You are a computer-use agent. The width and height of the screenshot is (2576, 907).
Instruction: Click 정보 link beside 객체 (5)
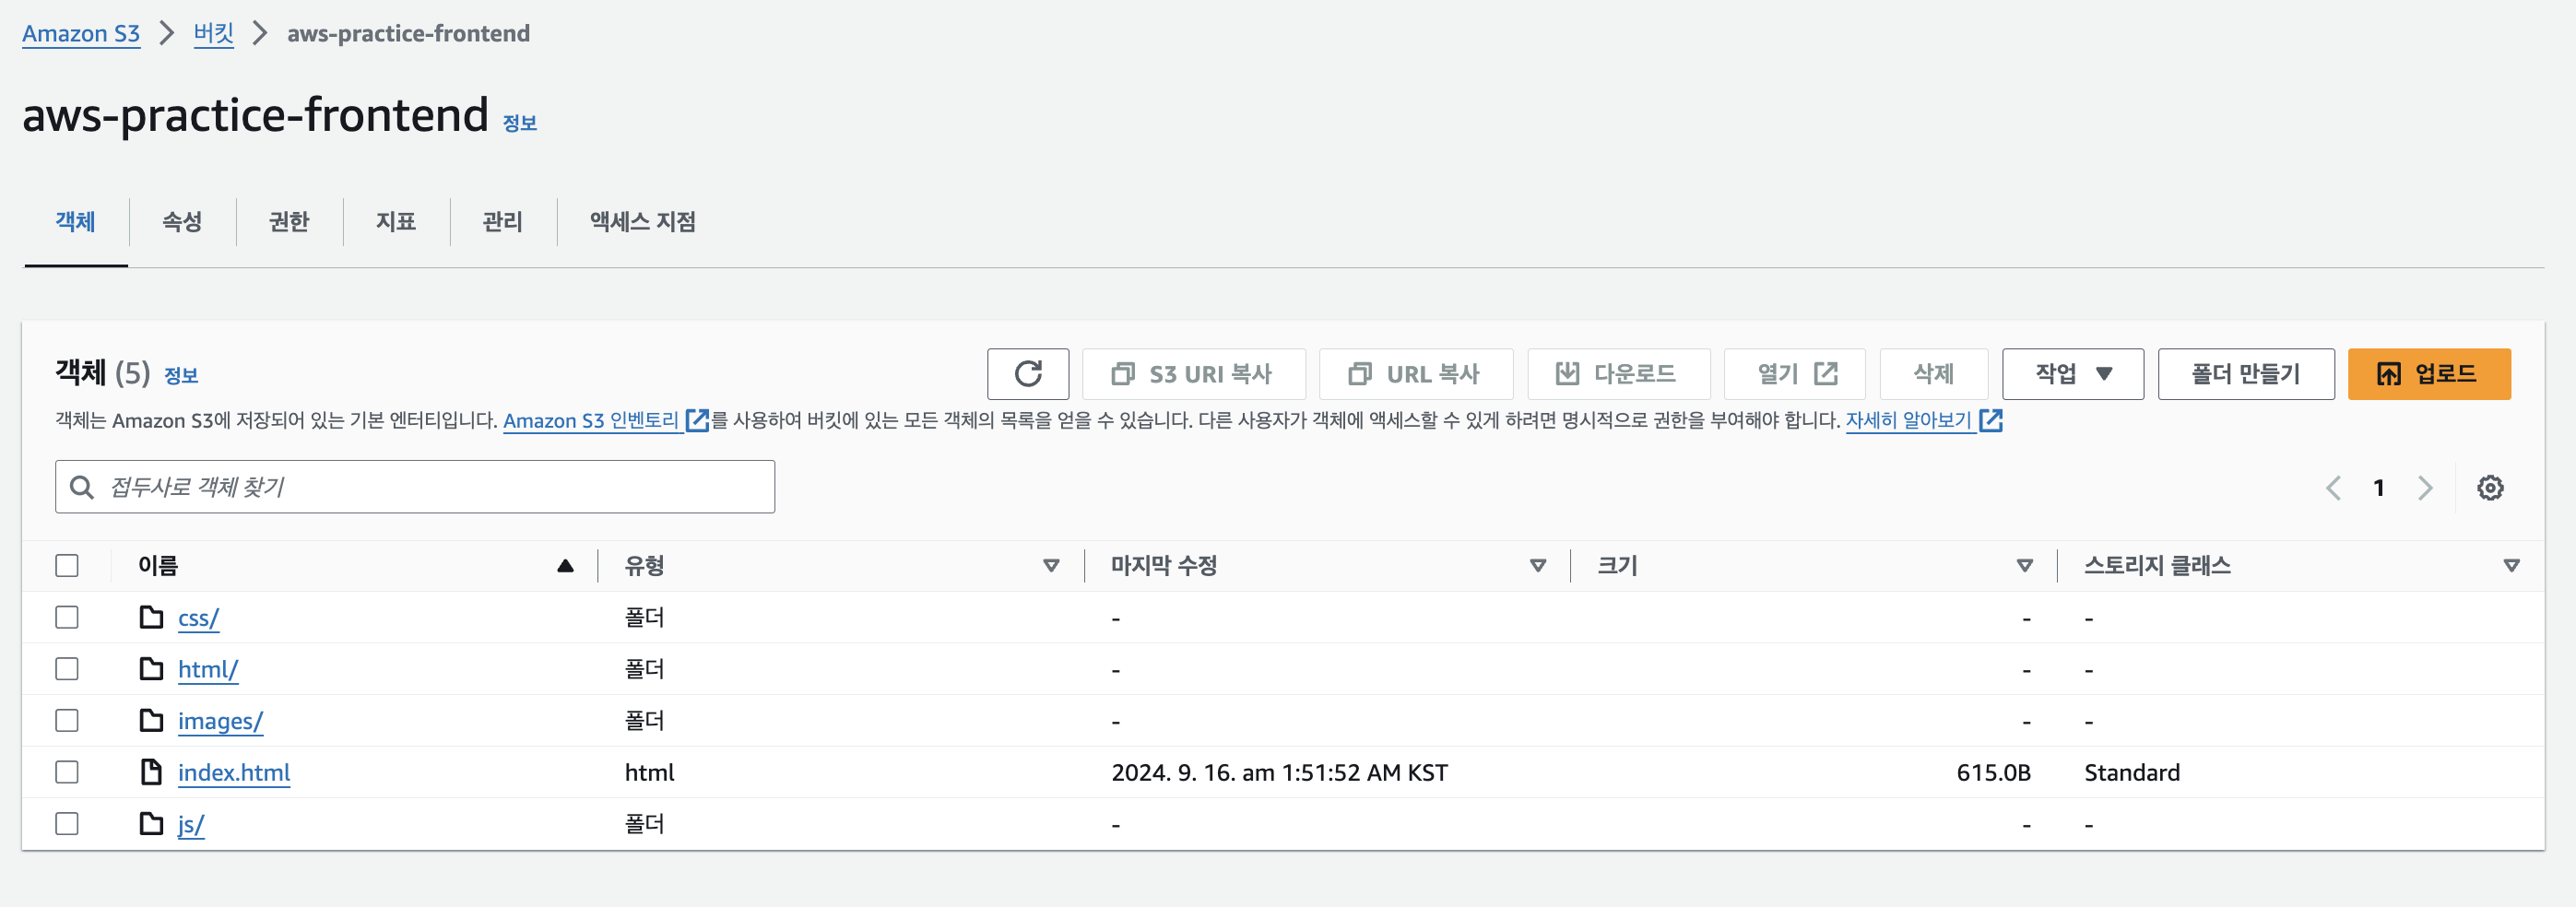(181, 376)
